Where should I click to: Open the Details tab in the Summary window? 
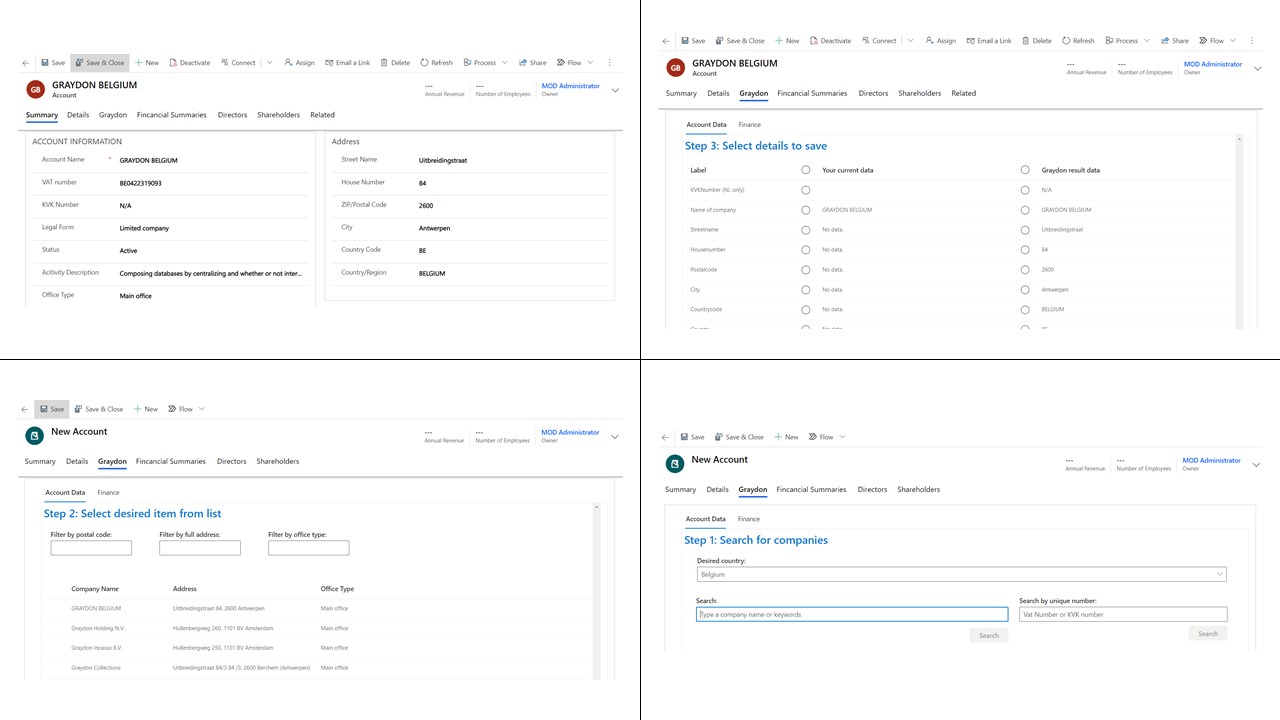point(78,115)
